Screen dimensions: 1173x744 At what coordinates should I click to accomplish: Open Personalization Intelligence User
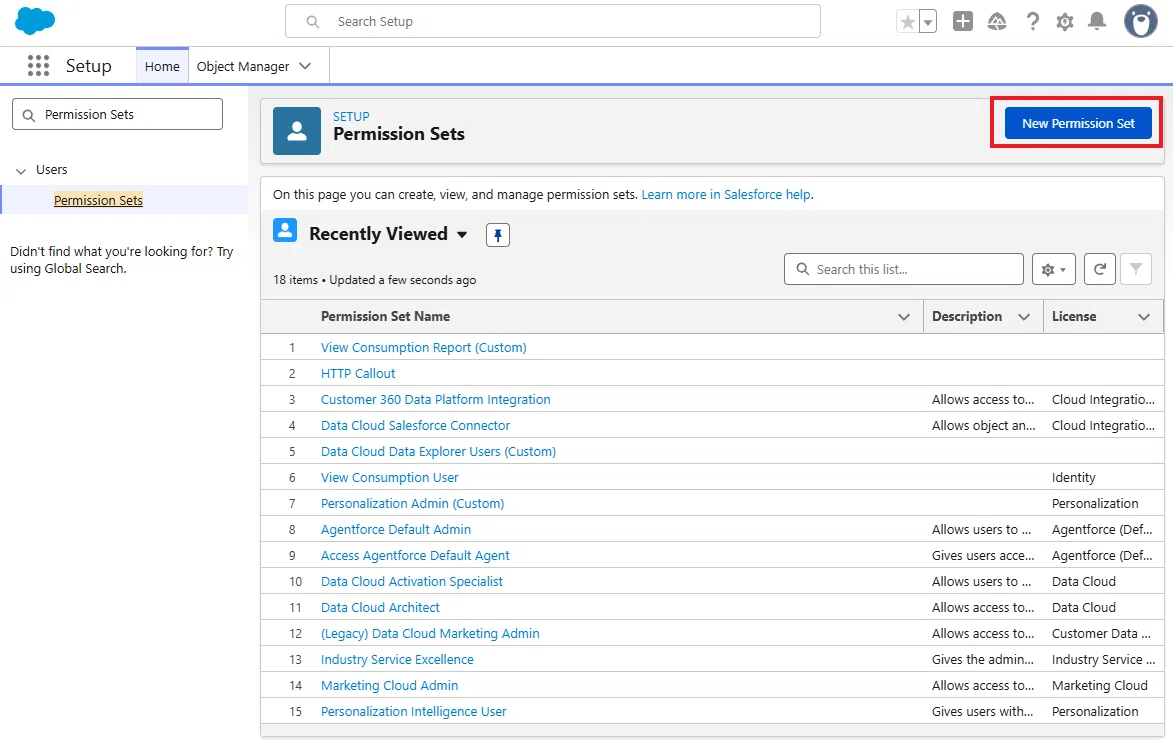(414, 712)
